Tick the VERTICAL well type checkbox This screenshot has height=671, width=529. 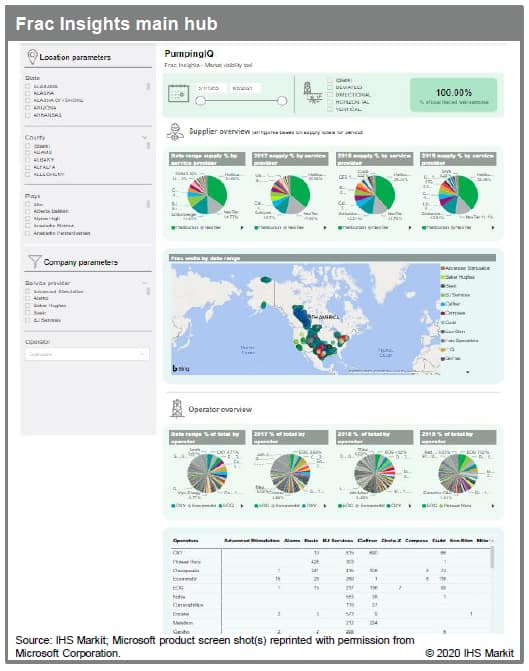pos(330,109)
